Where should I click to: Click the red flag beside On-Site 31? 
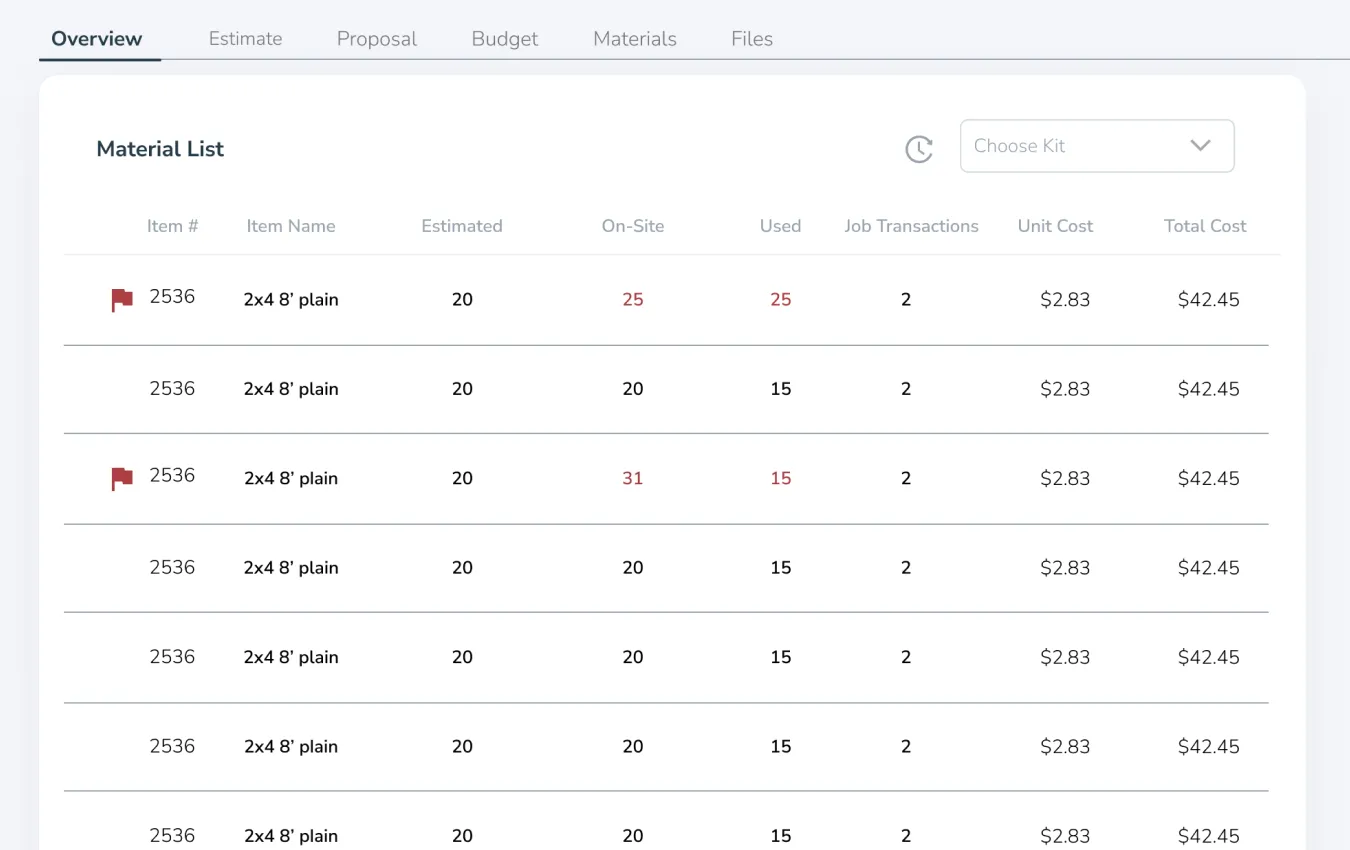pos(122,479)
